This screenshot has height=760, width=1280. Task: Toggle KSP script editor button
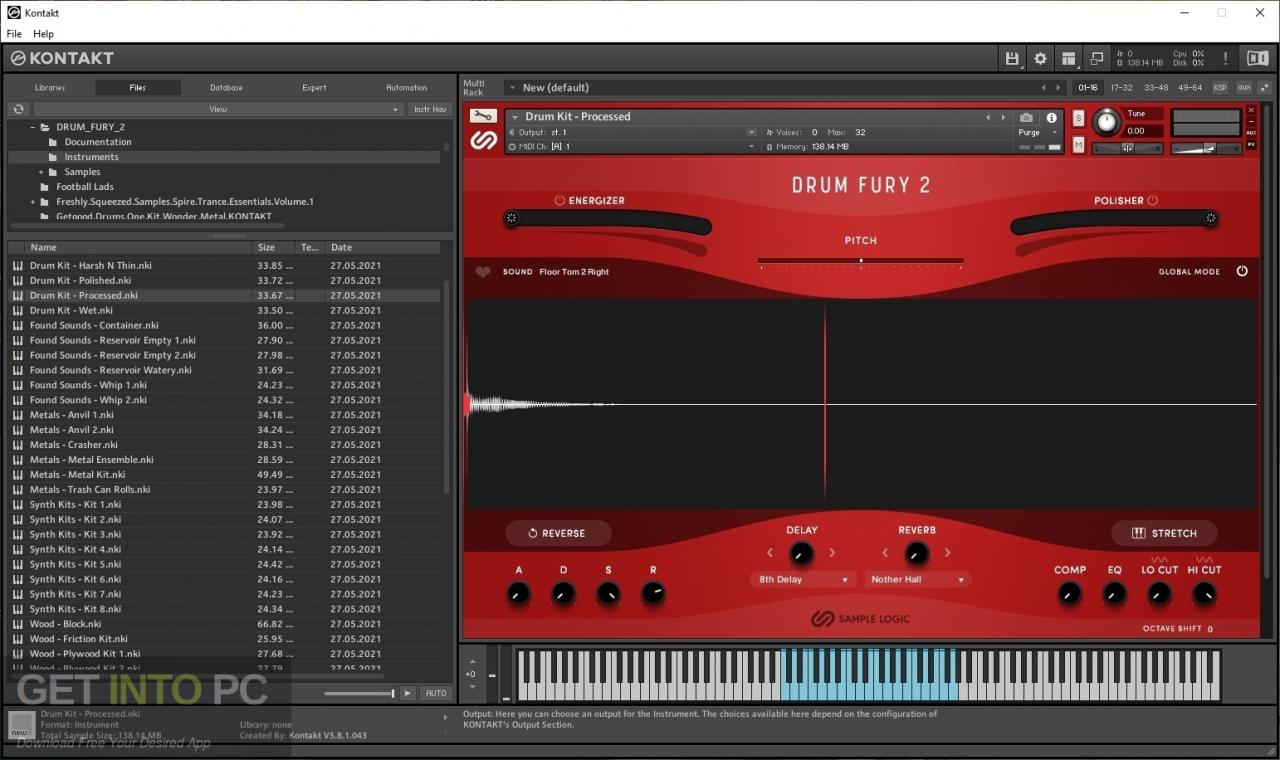click(1220, 88)
